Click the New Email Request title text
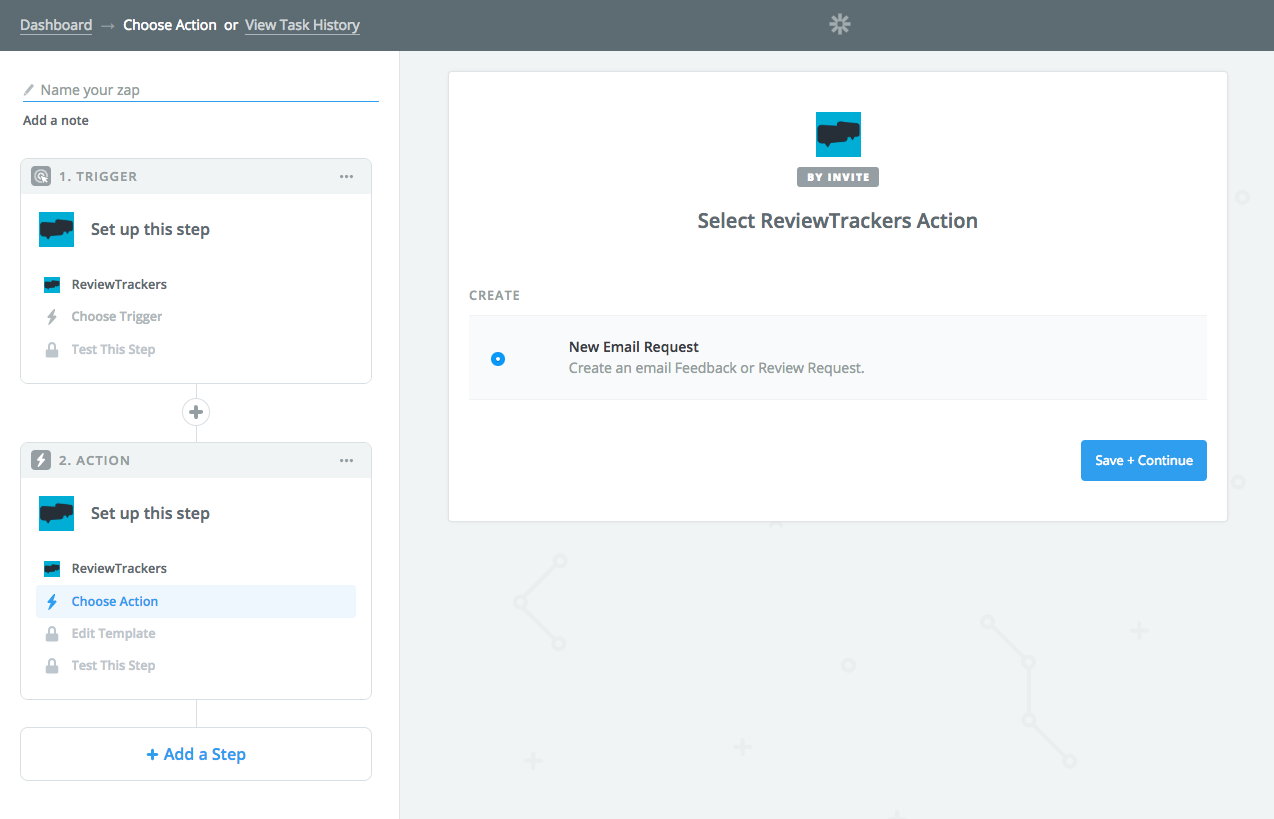1274x819 pixels. pyautogui.click(x=634, y=347)
